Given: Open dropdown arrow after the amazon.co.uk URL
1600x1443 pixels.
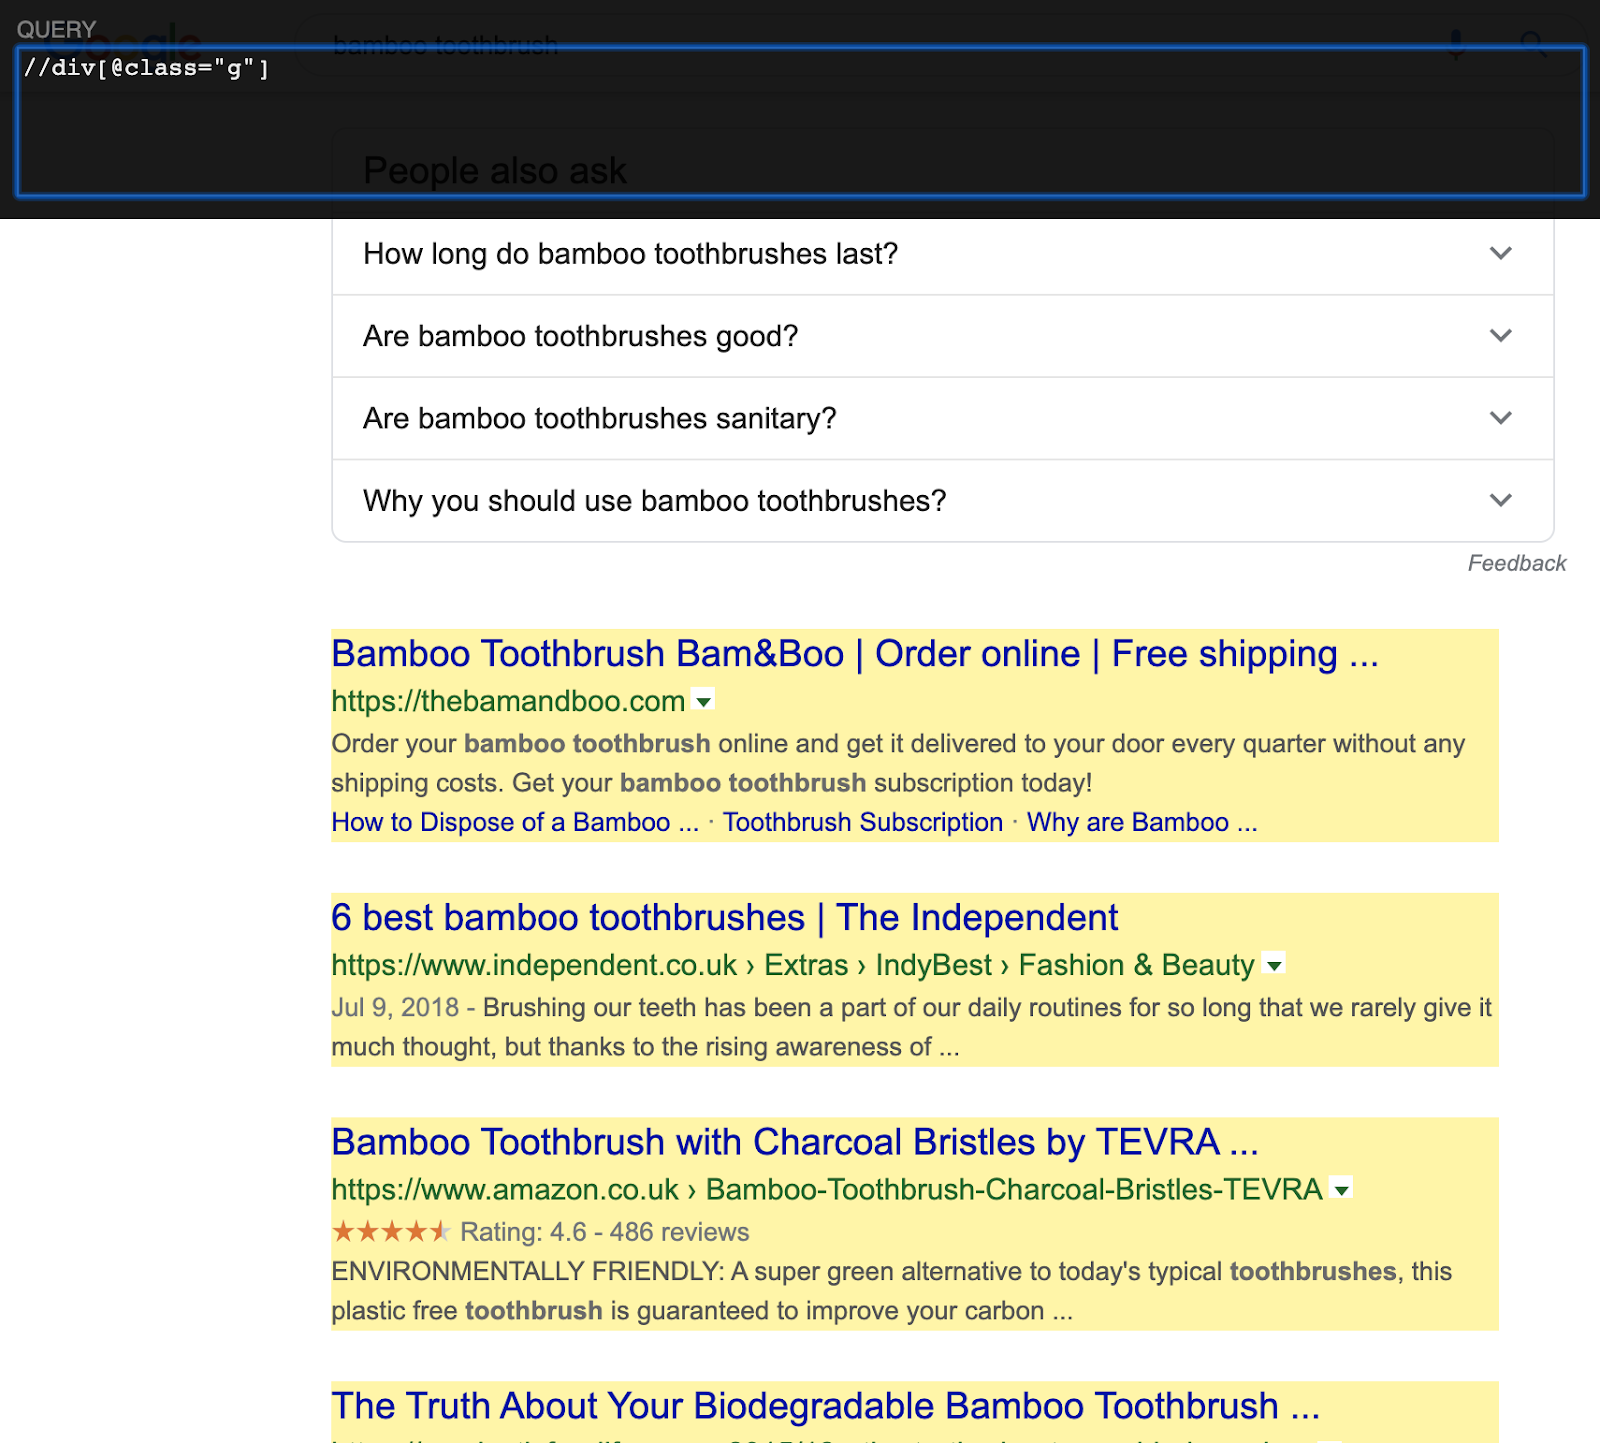Looking at the screenshot, I should click(1342, 1190).
